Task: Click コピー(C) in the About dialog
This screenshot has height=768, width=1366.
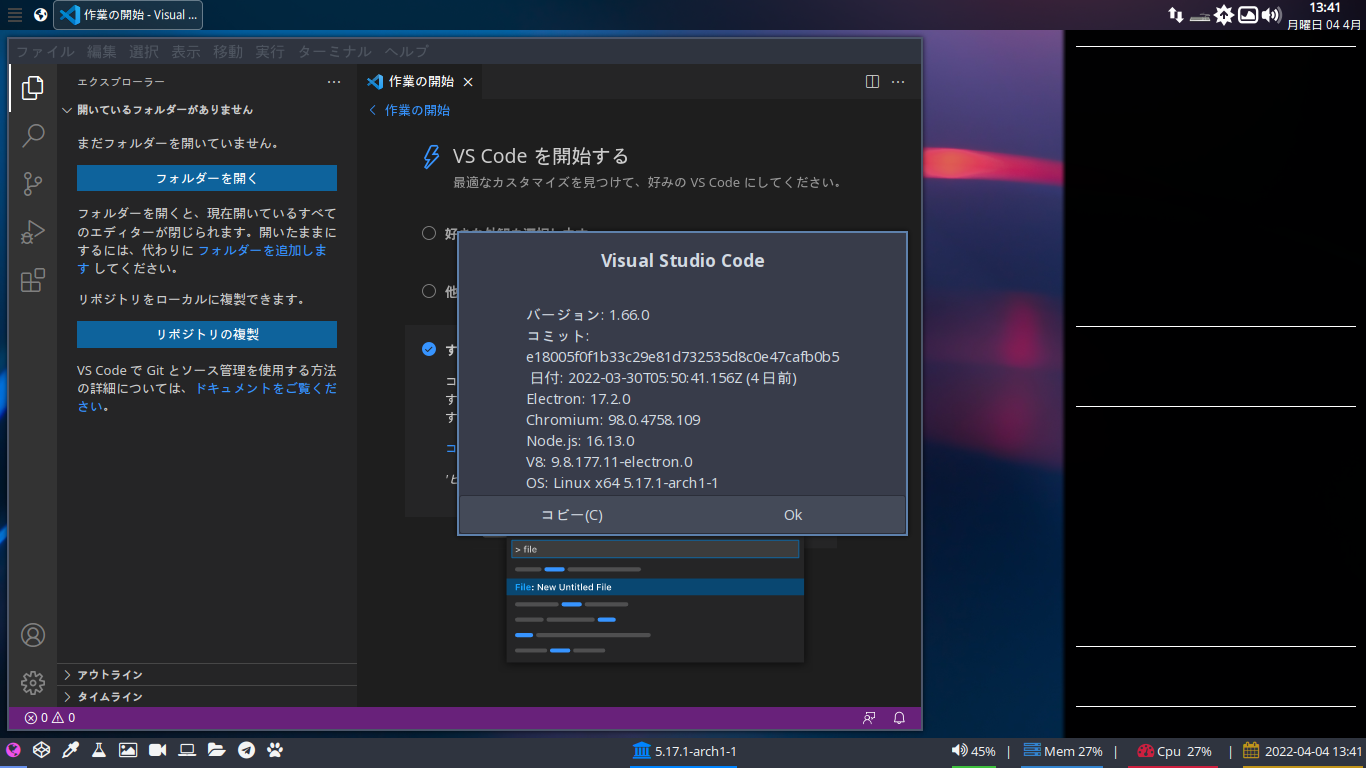Action: point(572,515)
